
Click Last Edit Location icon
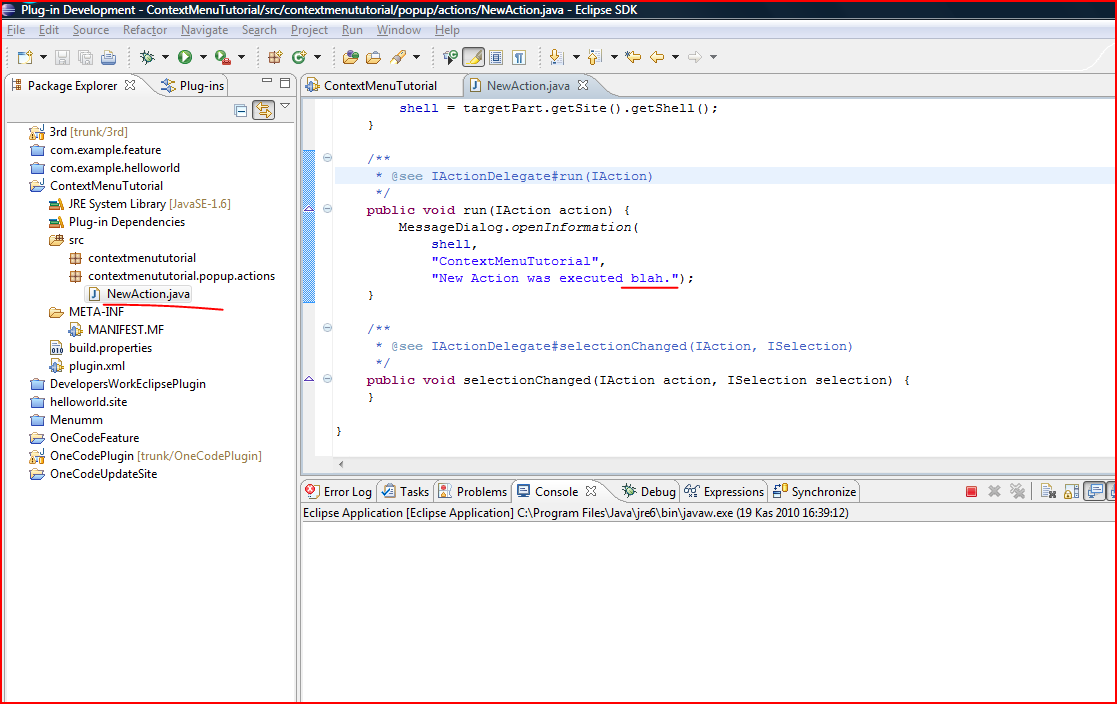tap(633, 57)
